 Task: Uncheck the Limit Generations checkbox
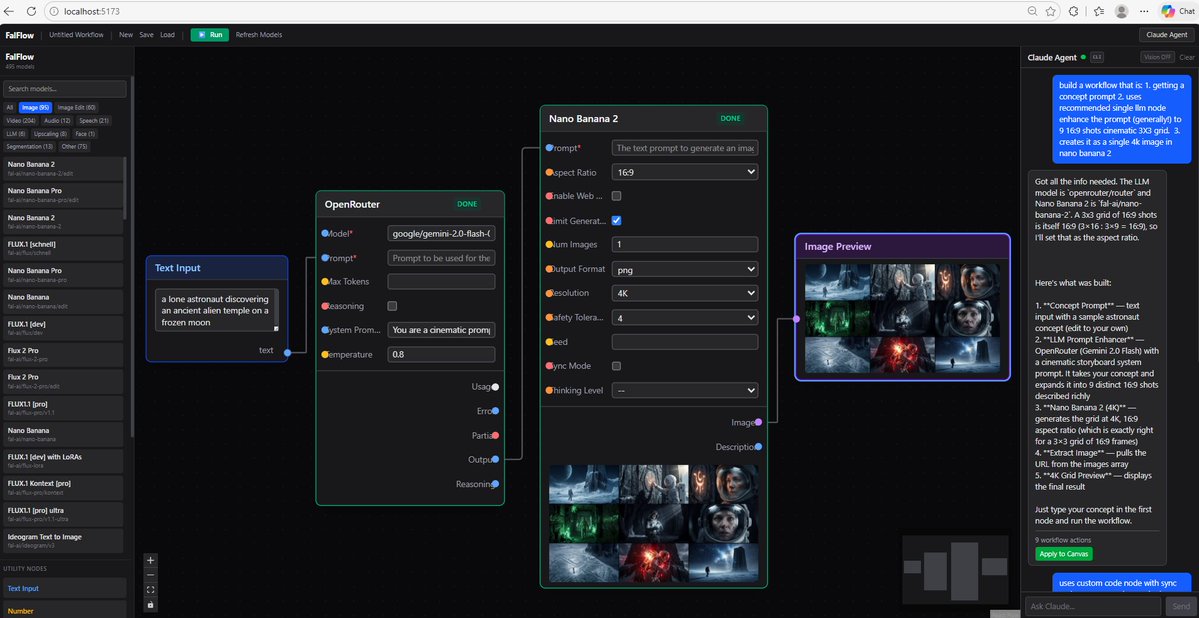pos(616,220)
